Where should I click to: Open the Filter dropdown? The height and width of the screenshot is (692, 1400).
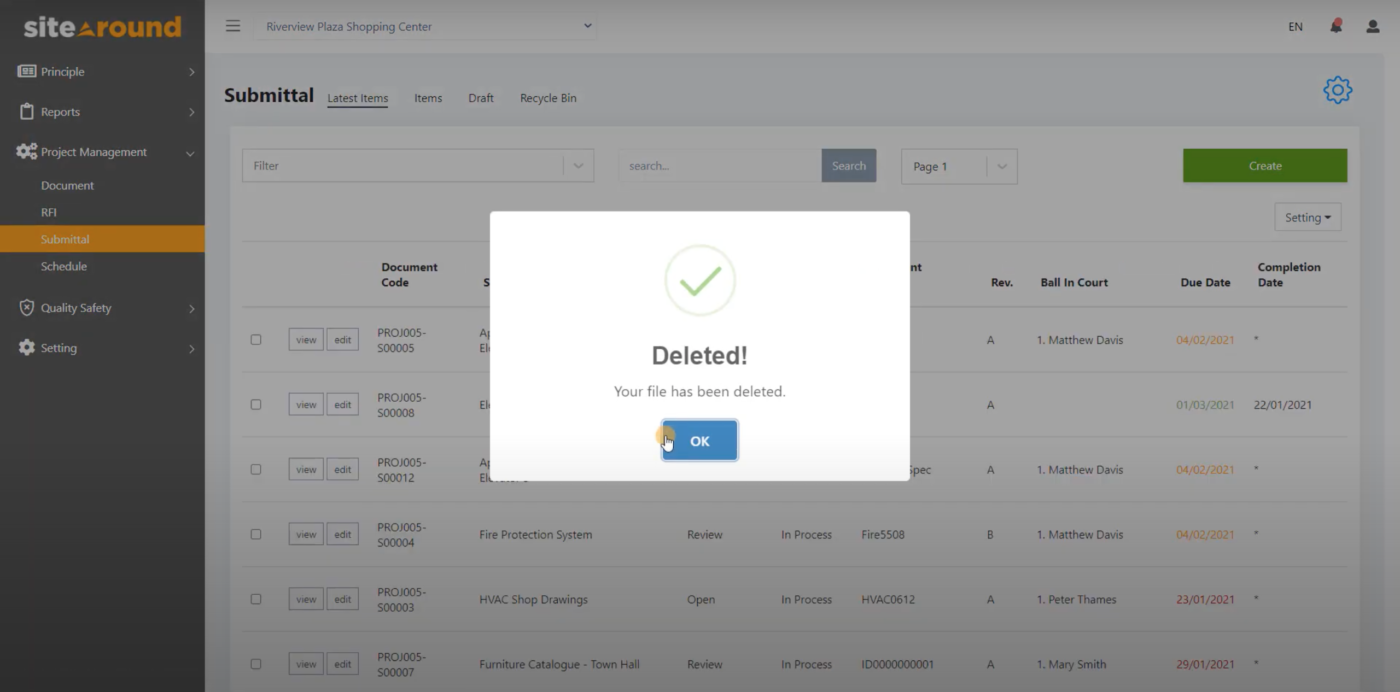(x=418, y=166)
